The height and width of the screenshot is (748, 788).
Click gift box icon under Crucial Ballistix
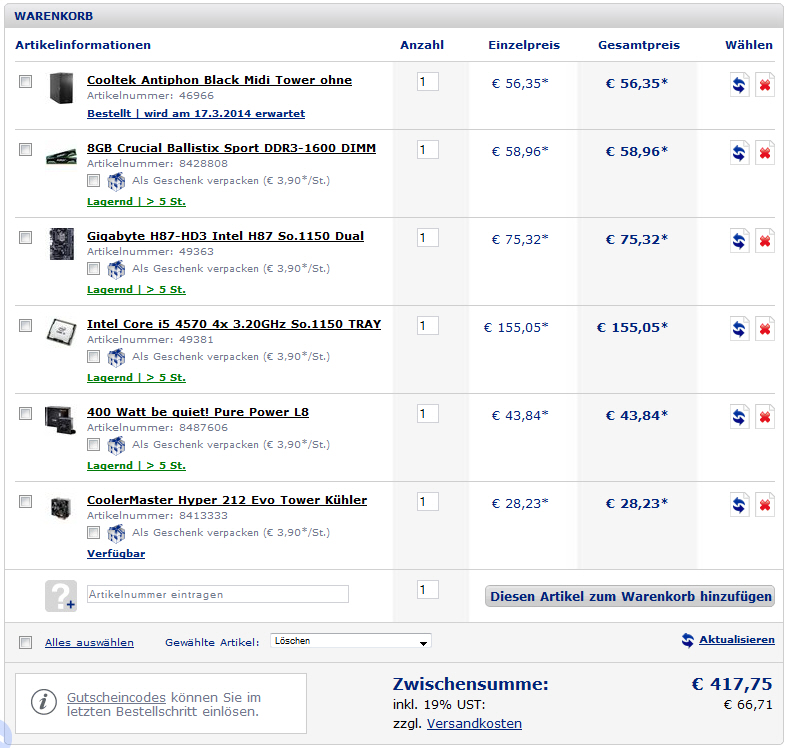click(116, 181)
